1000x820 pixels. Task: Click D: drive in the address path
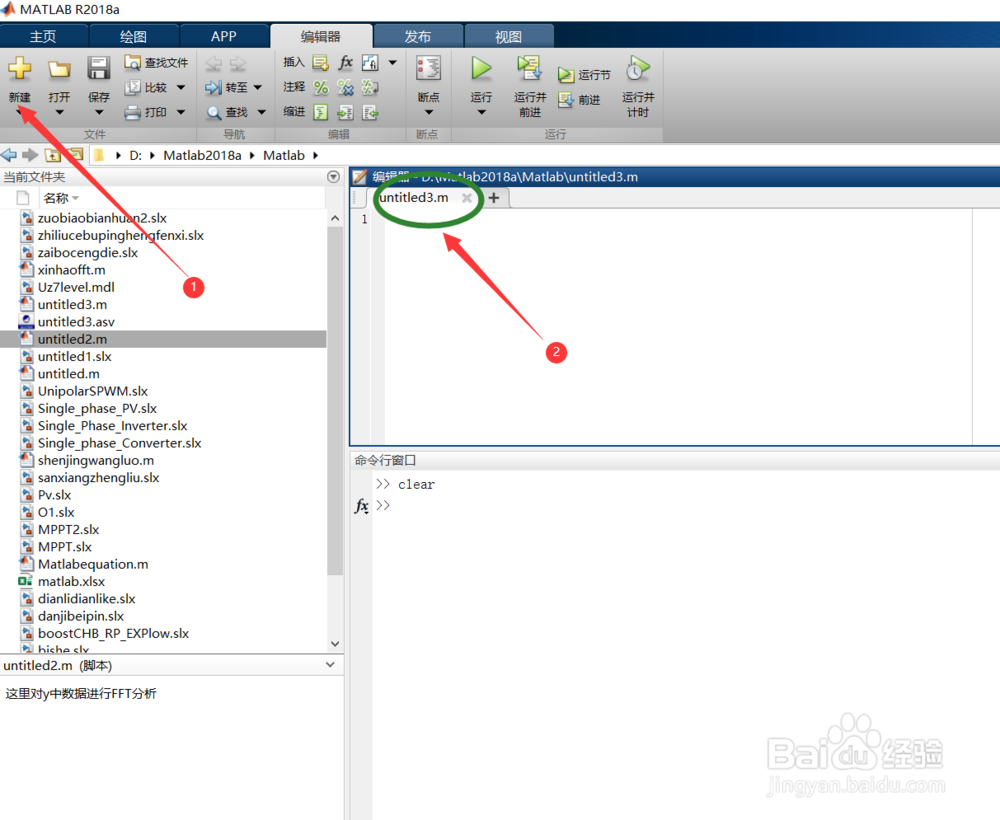click(136, 156)
